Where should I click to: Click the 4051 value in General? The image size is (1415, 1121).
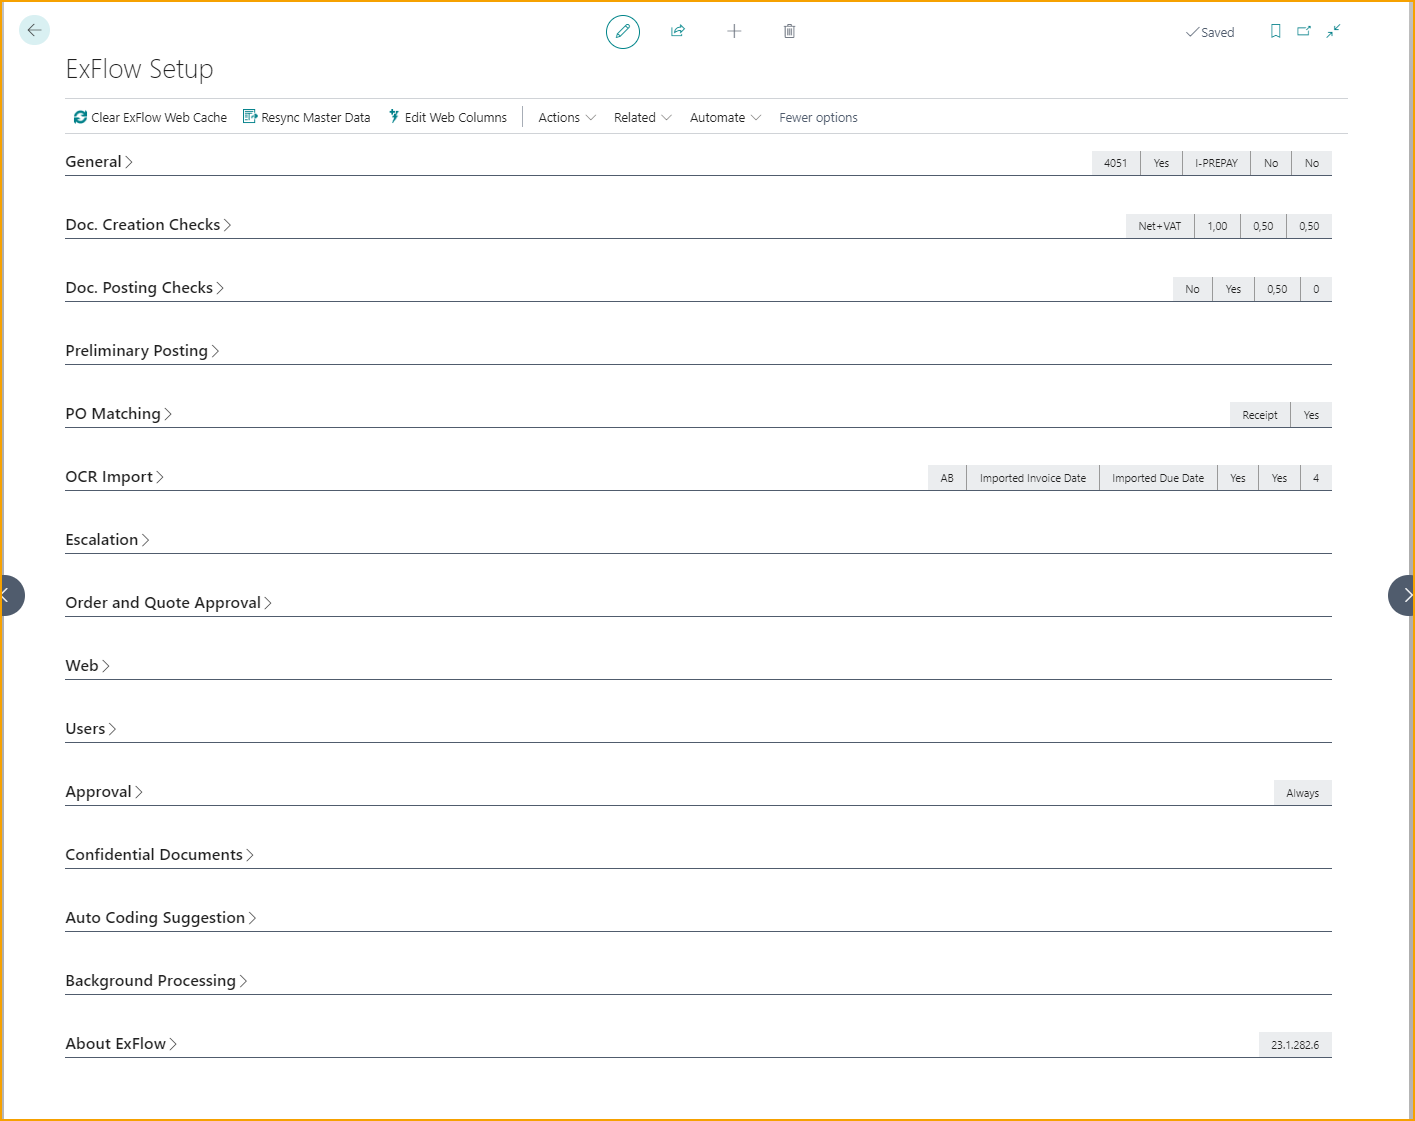point(1115,163)
